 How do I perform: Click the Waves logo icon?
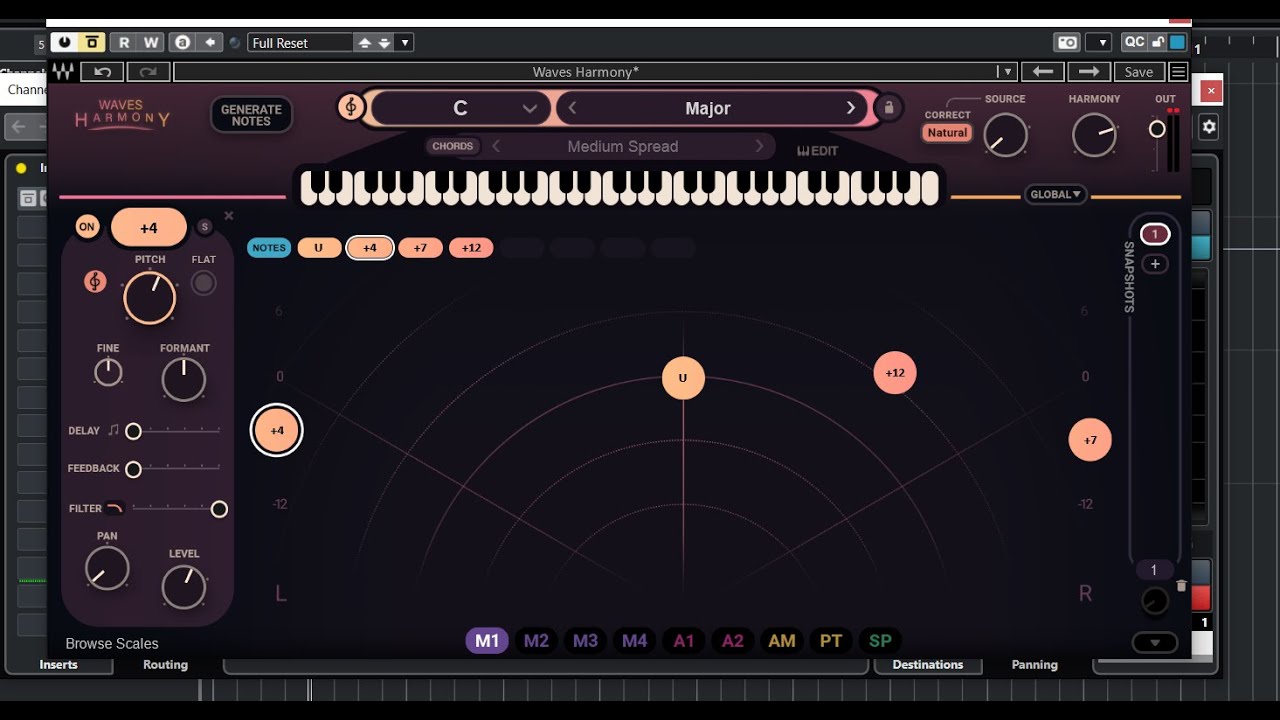62,72
